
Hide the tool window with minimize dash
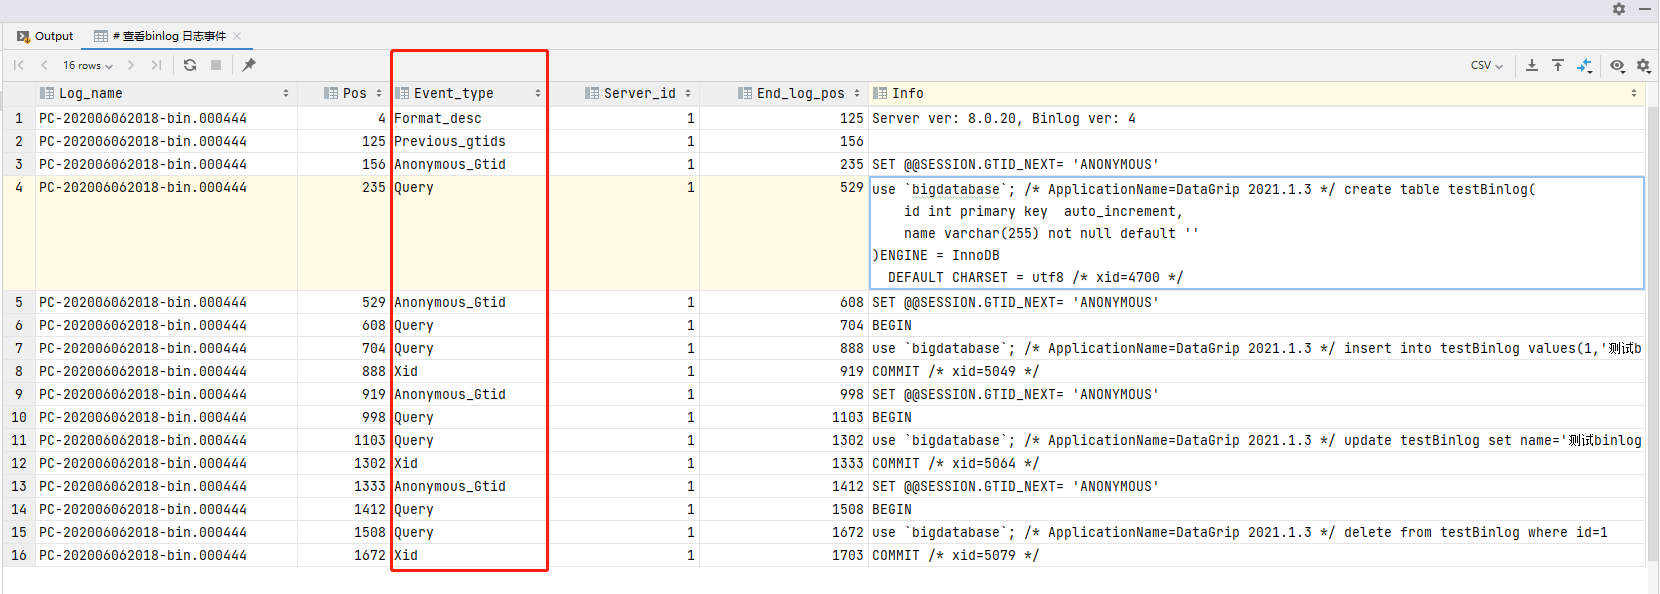pyautogui.click(x=1645, y=9)
